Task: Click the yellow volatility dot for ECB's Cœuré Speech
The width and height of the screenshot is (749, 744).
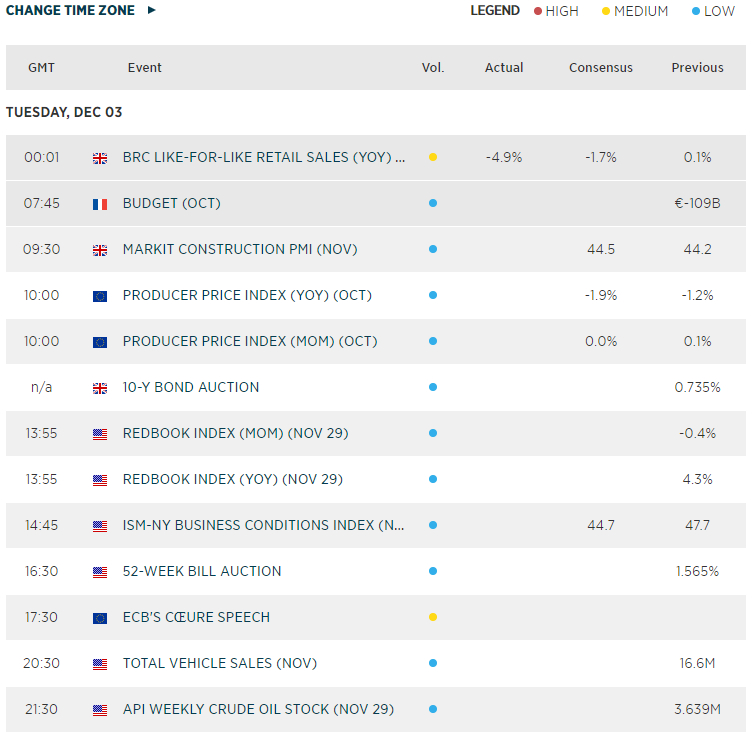Action: point(433,618)
